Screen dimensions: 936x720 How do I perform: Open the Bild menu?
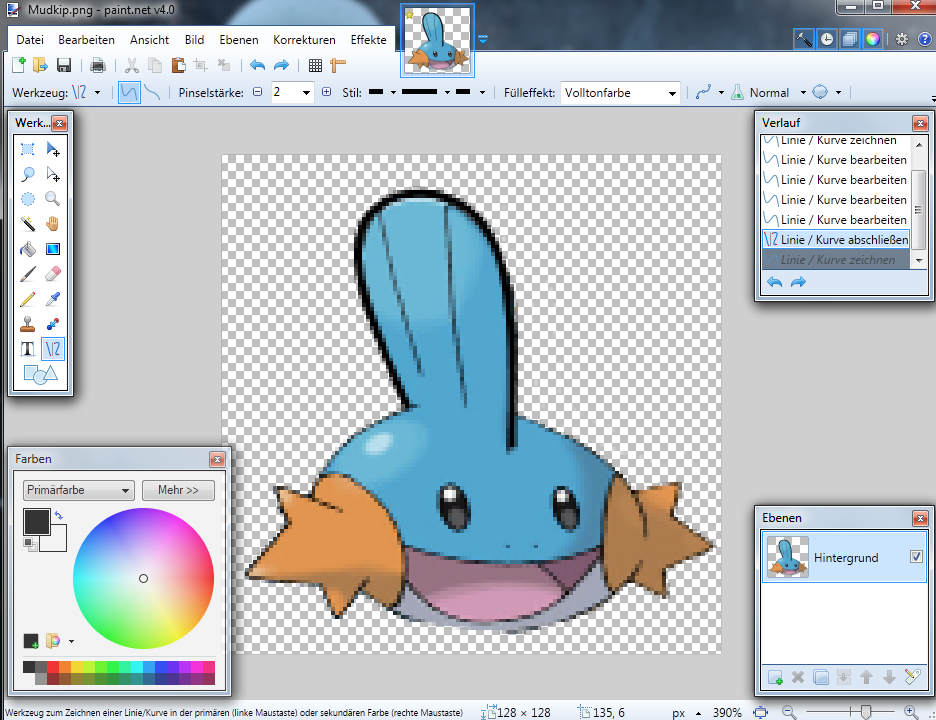[194, 39]
